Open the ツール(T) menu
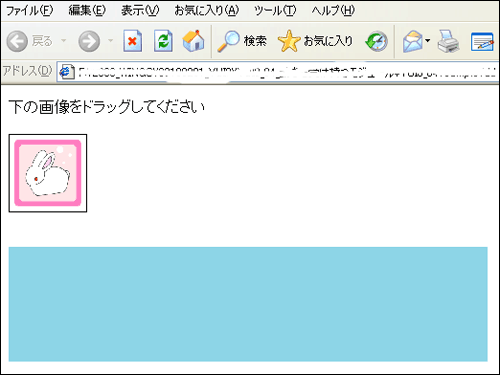Viewport: 500px width, 375px height. click(275, 11)
